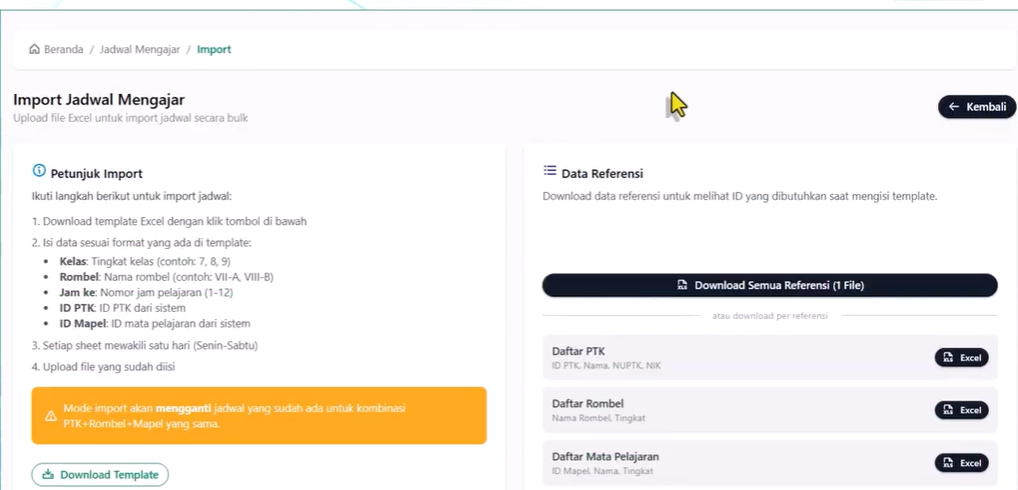Viewport: 1018px width, 490px height.
Task: Click the Kembali back button
Action: [x=976, y=107]
